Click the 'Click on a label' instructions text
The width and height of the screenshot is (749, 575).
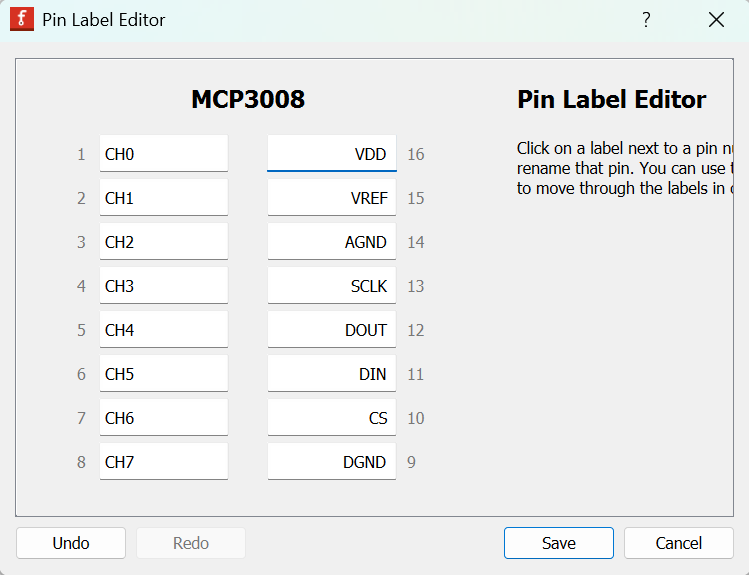[x=625, y=168]
